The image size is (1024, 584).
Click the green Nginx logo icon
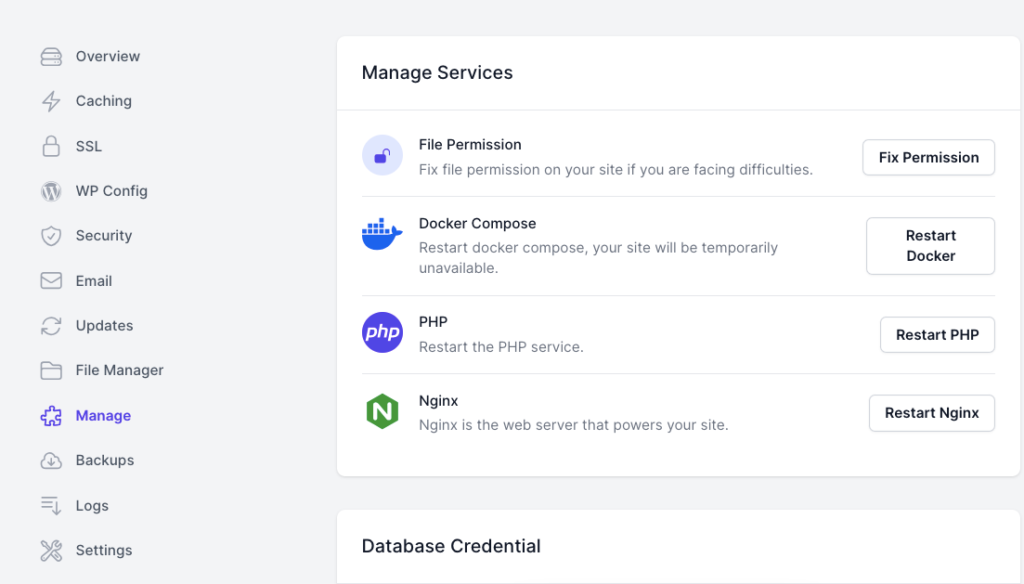pyautogui.click(x=382, y=411)
